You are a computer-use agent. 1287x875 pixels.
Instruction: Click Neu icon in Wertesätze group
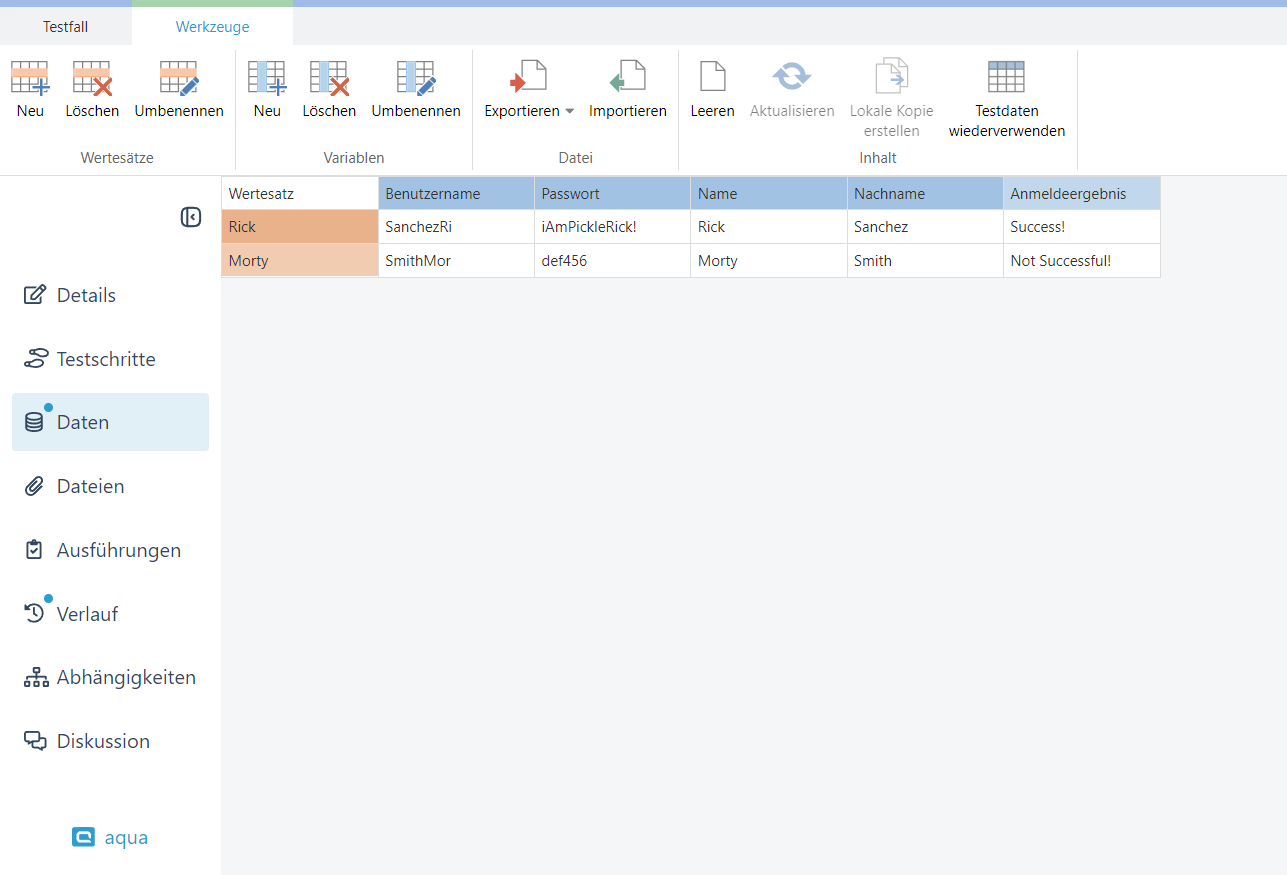tap(30, 78)
